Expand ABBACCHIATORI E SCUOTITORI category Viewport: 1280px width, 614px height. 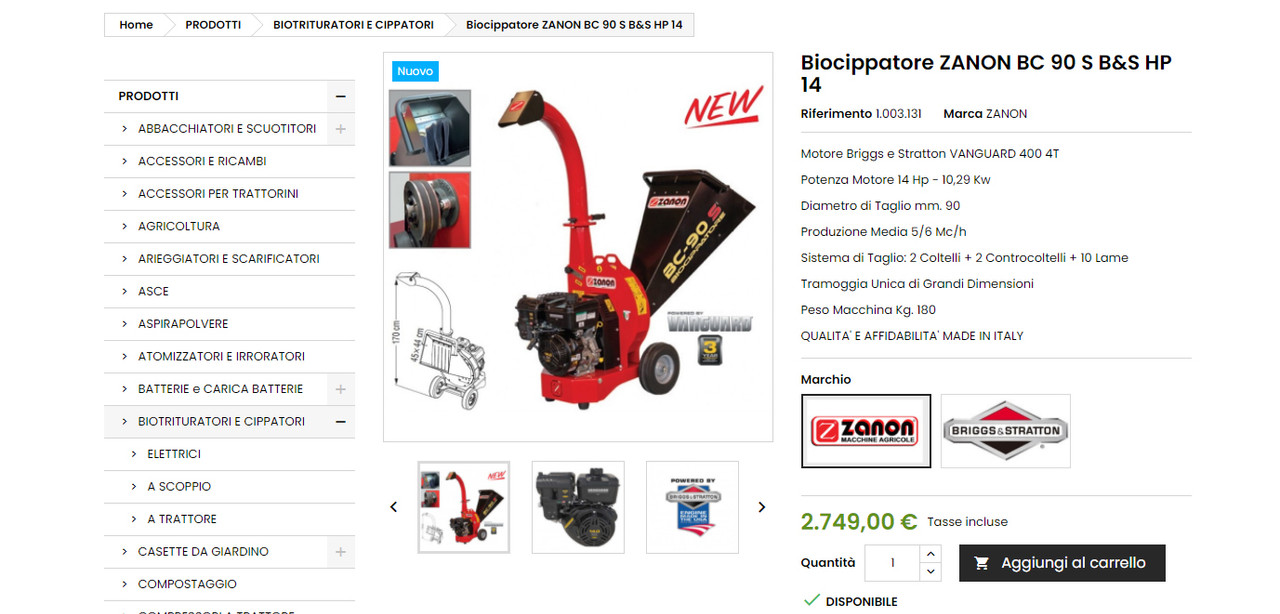340,129
